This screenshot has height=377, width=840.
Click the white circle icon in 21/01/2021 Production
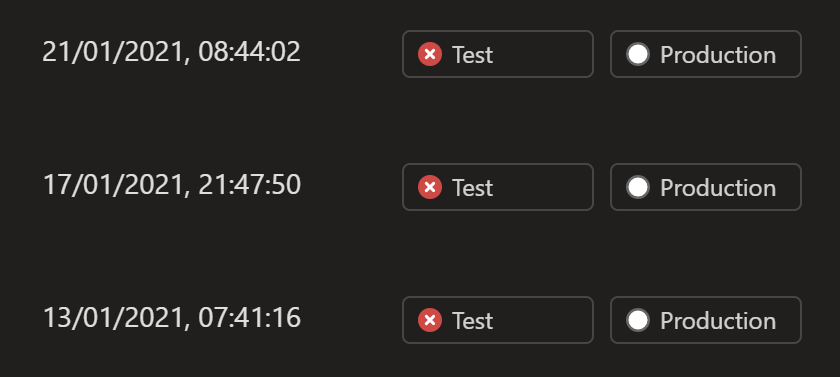638,54
